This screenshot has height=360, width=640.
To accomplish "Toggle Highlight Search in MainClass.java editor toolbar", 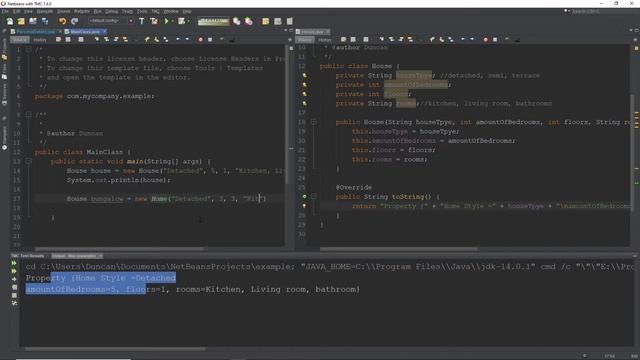I will [125, 40].
